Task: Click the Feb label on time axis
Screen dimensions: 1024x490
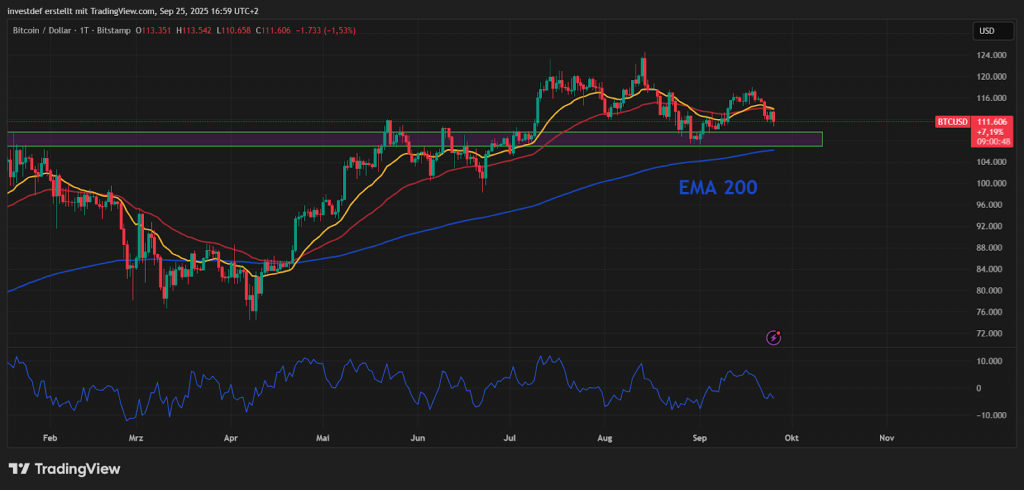Action: (51, 438)
